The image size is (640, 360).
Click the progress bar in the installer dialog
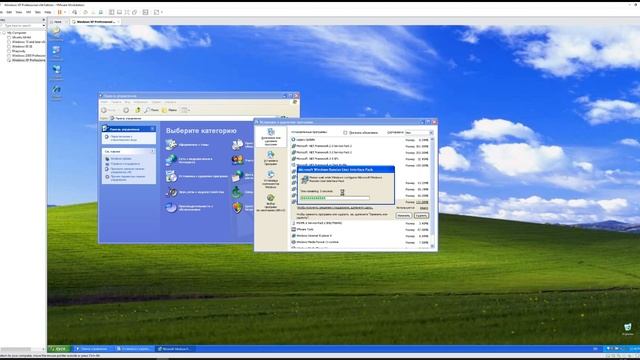(x=335, y=198)
